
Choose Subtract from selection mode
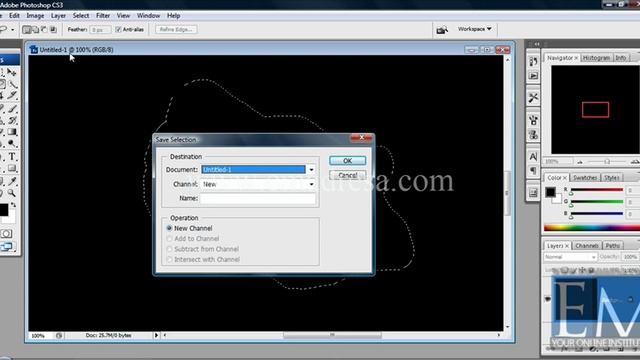[x=44, y=30]
